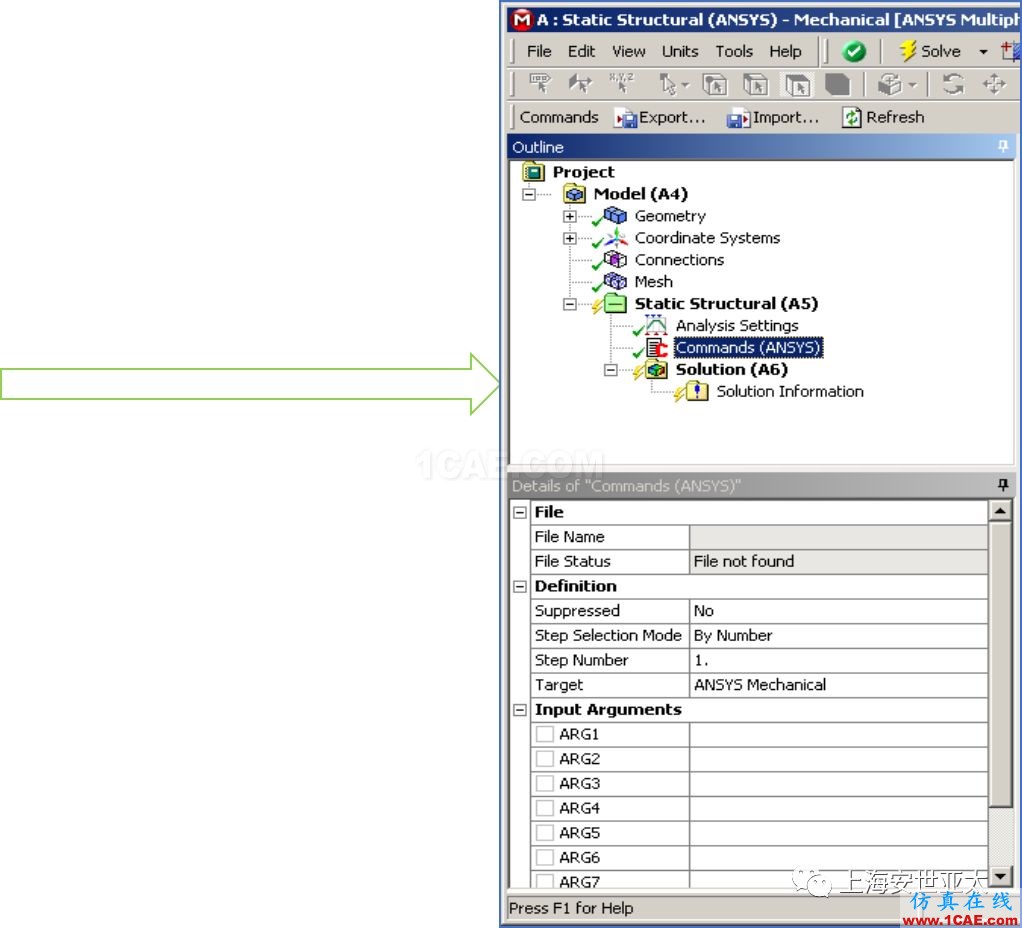Click the Direction selection tool icon
This screenshot has height=928, width=1022.
coord(580,84)
